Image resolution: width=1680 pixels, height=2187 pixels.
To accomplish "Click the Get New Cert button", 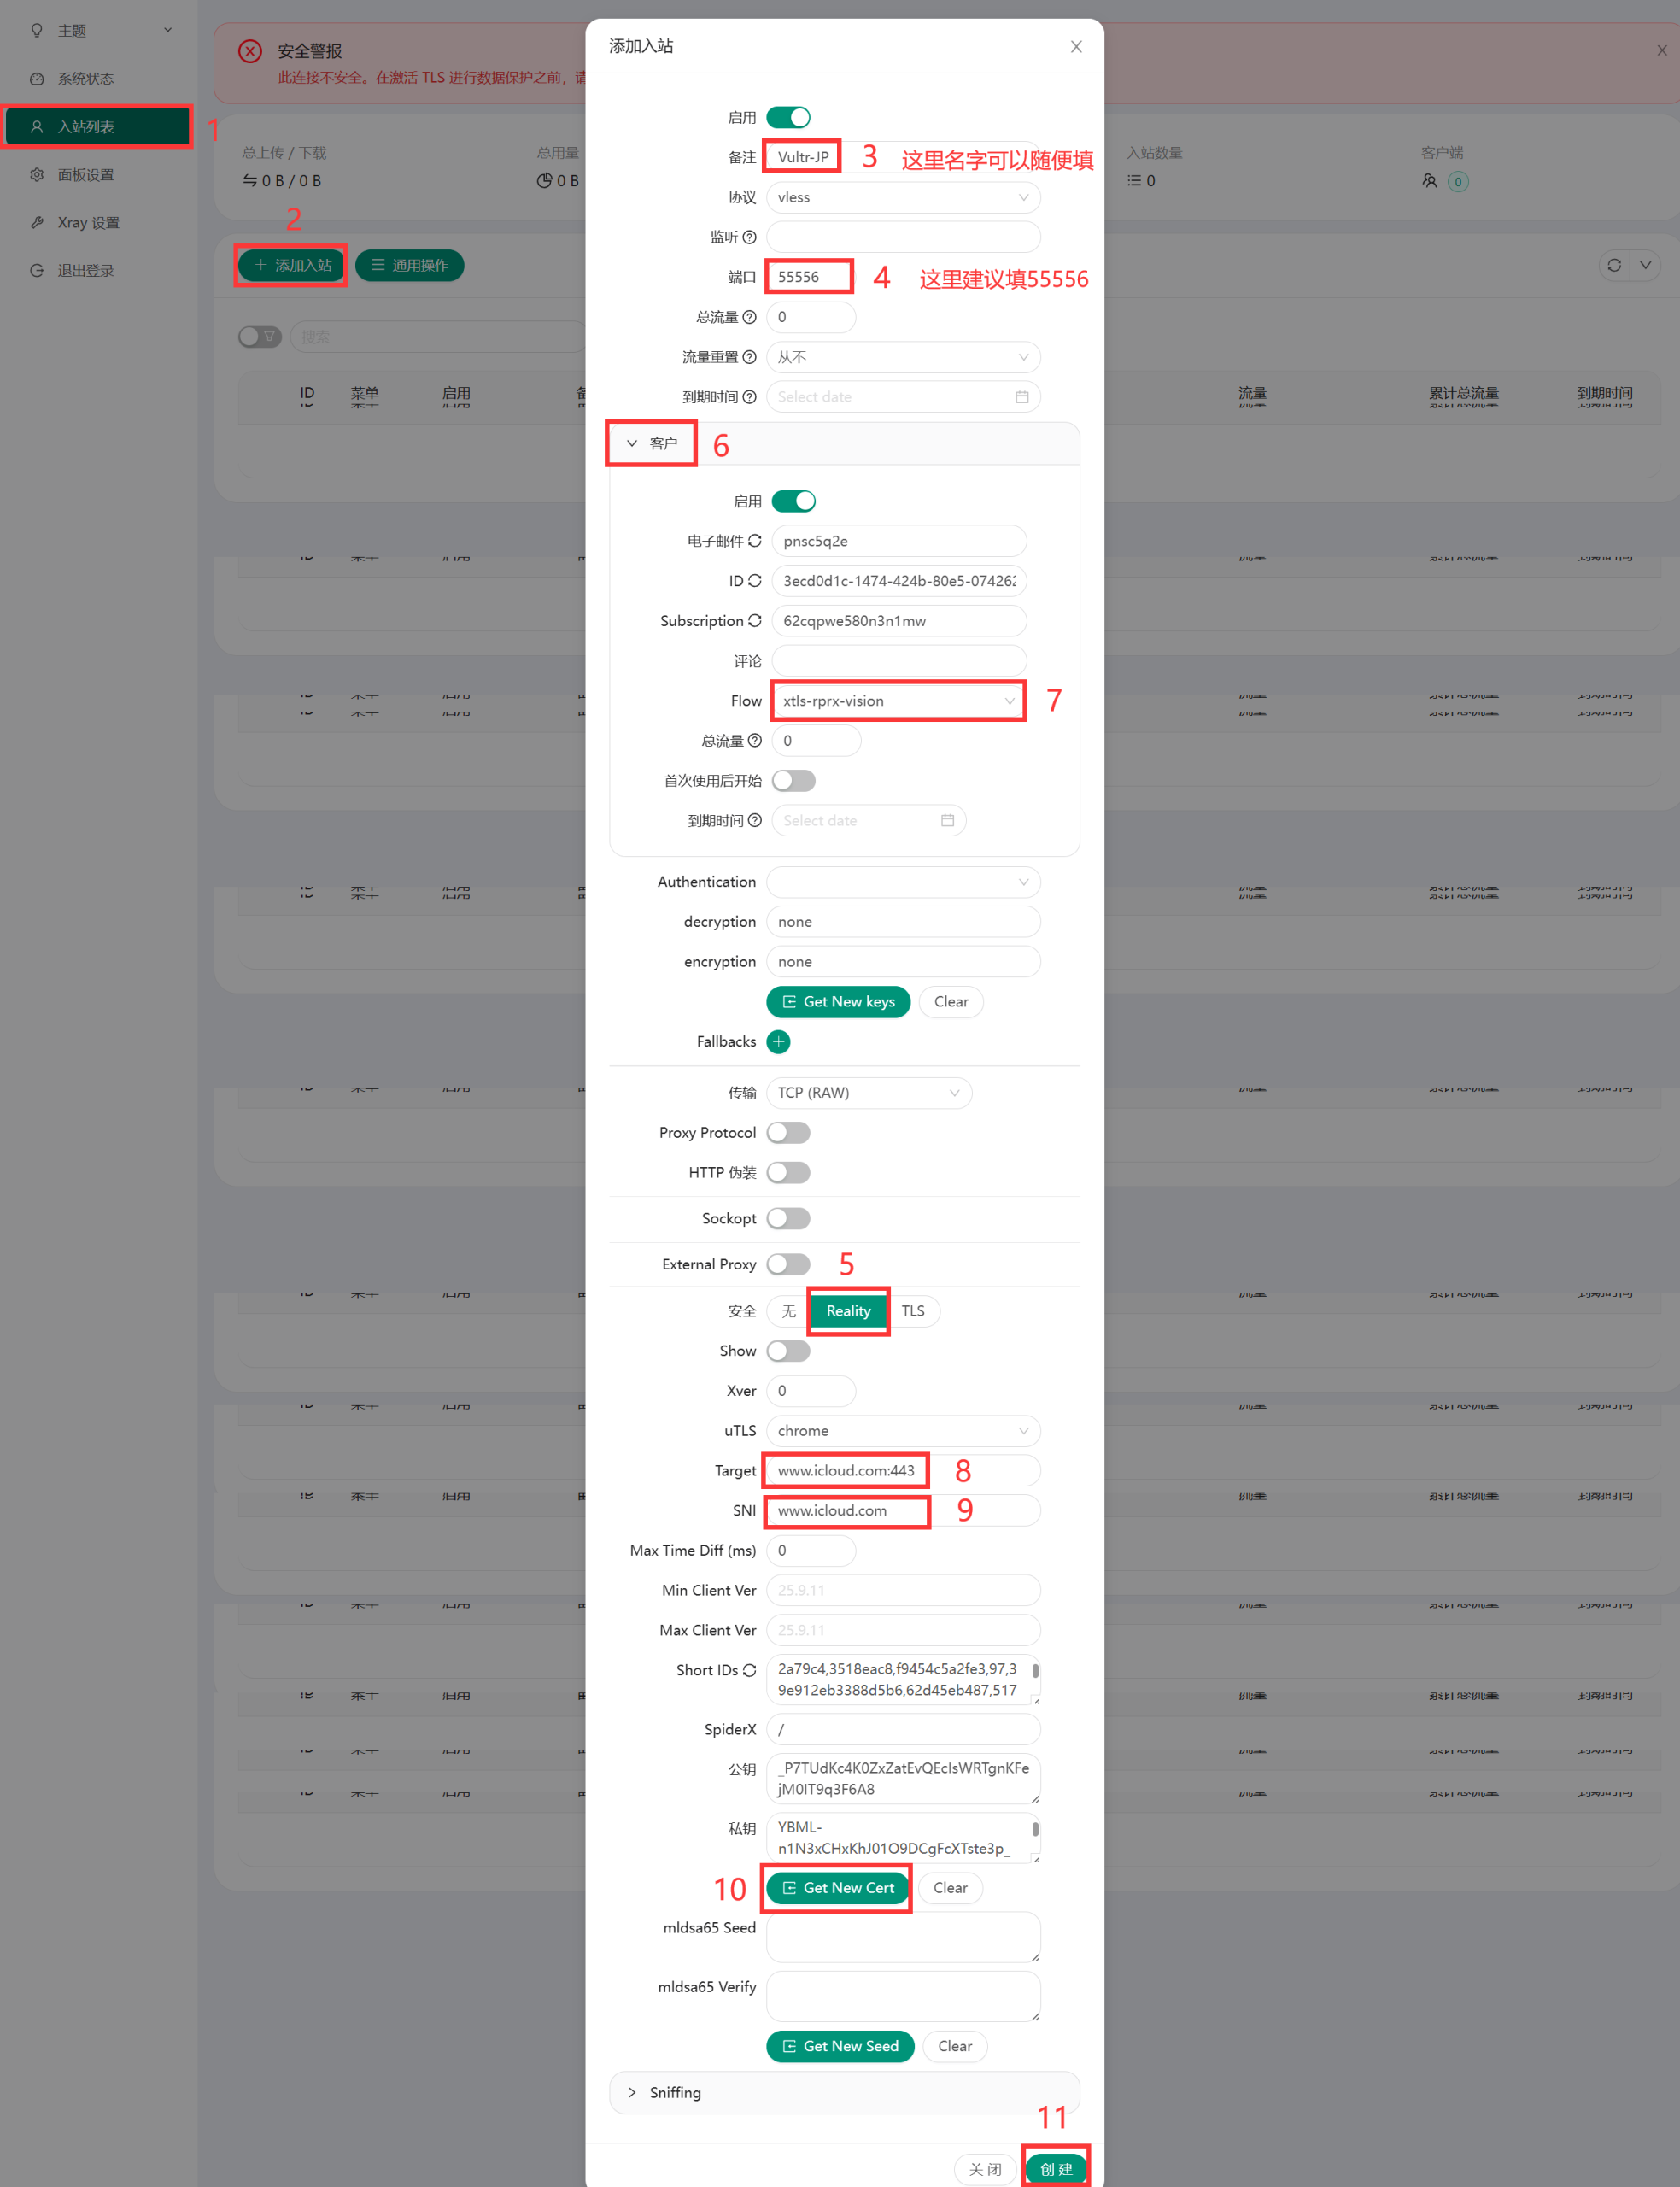I will click(838, 1887).
